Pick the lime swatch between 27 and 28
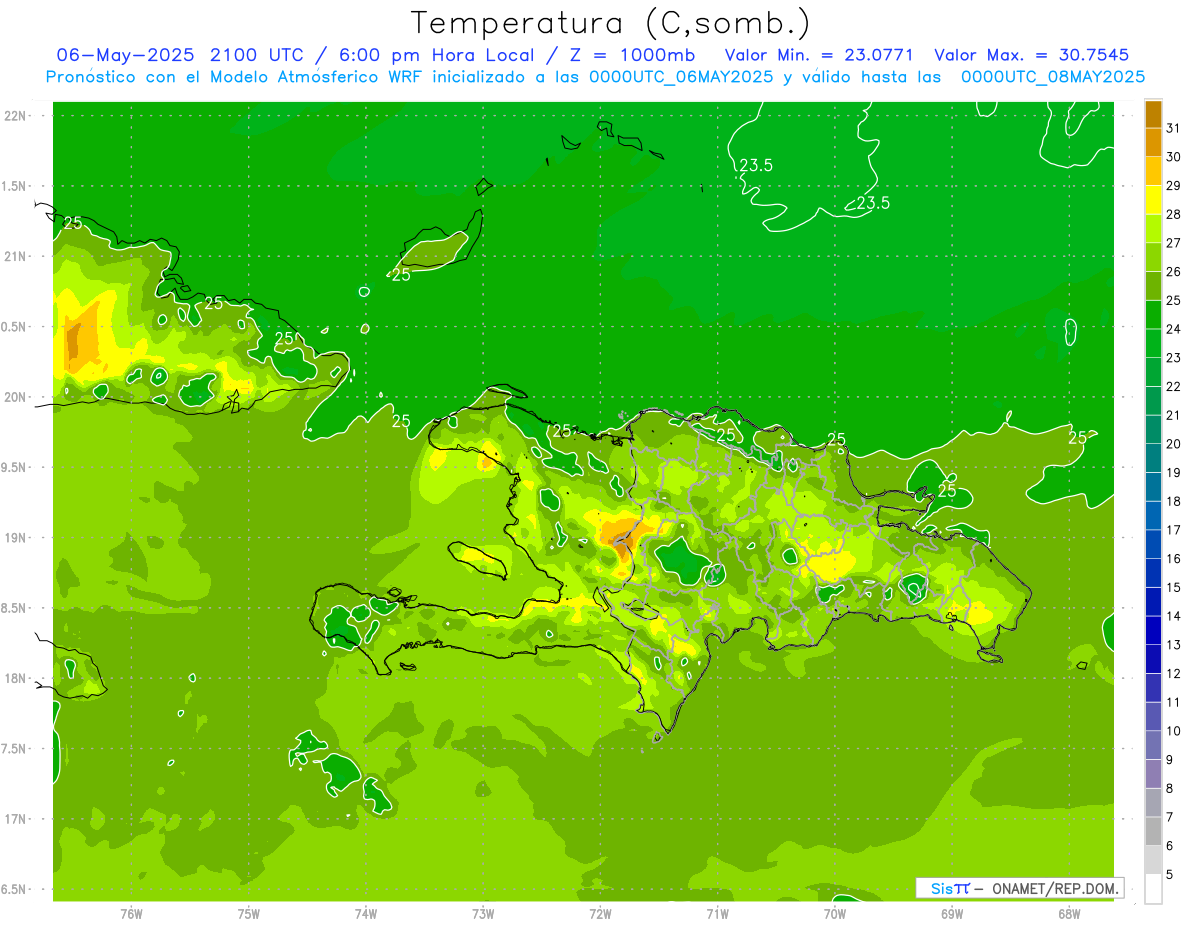The width and height of the screenshot is (1200, 927). pos(1153,228)
